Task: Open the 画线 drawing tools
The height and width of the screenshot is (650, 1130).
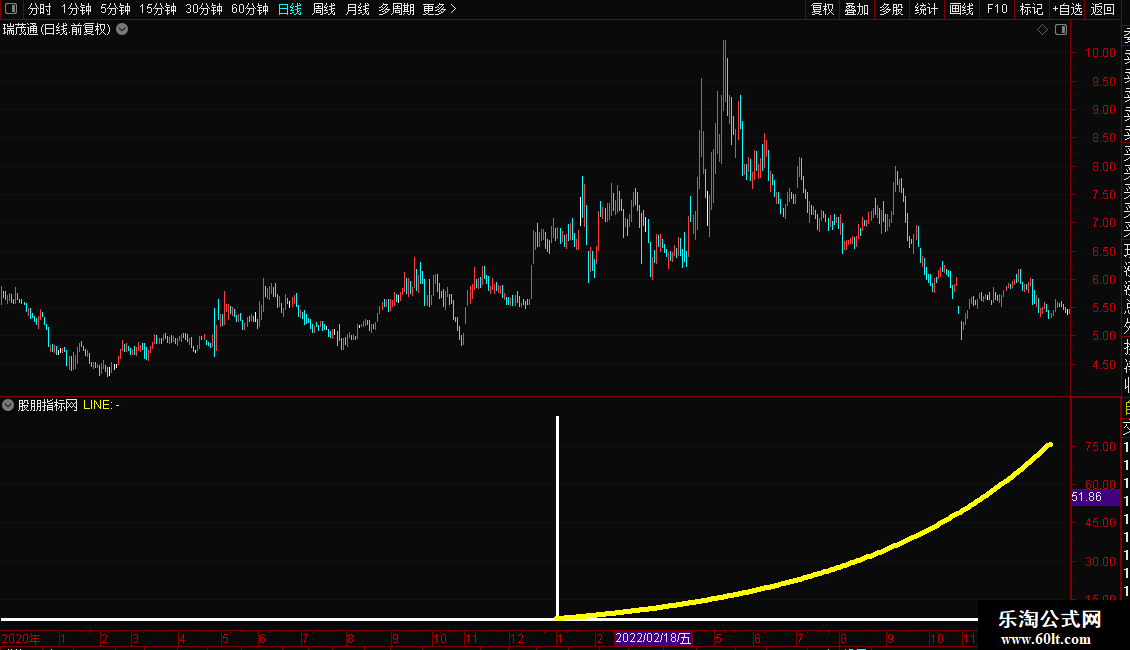Action: pyautogui.click(x=961, y=9)
